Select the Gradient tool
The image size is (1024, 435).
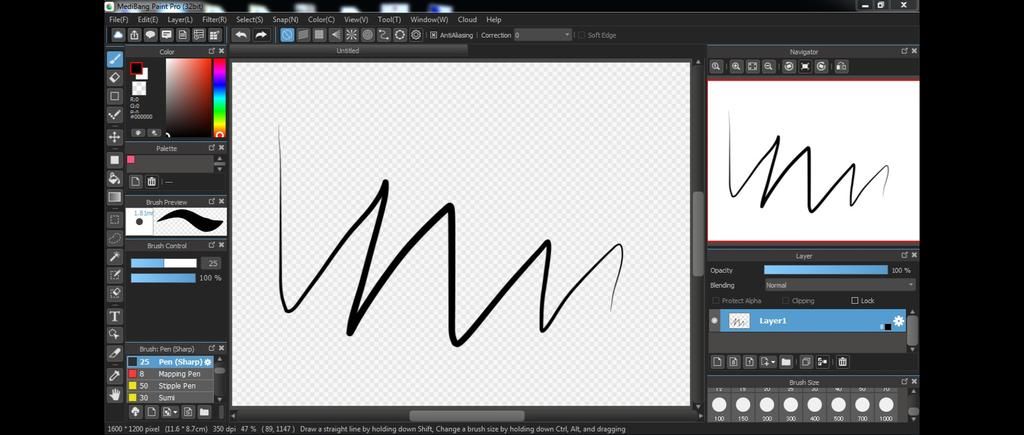point(115,197)
